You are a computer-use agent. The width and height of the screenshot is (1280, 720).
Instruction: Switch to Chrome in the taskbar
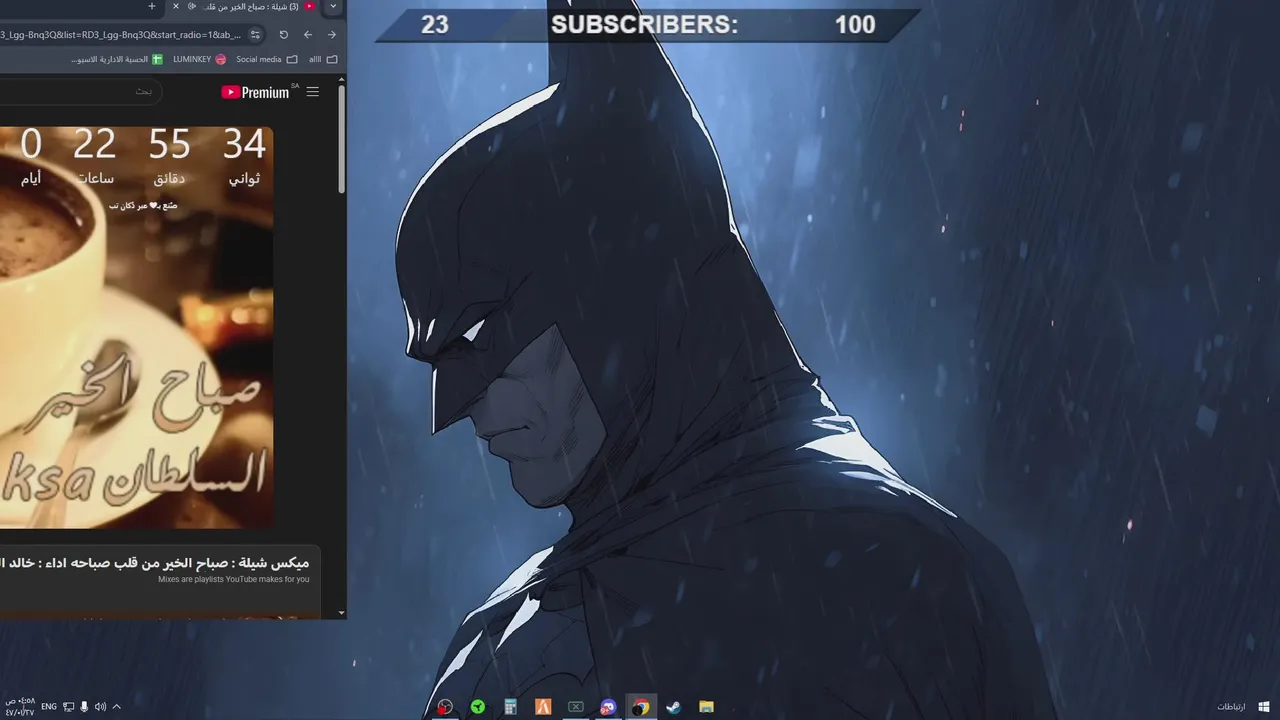point(641,707)
